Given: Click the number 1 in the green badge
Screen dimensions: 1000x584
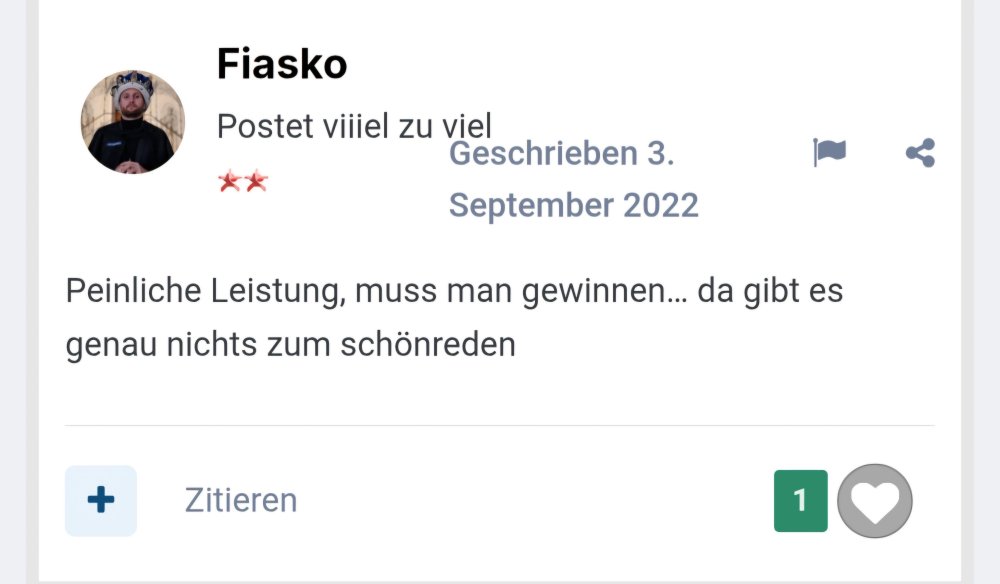Looking at the screenshot, I should pos(800,501).
